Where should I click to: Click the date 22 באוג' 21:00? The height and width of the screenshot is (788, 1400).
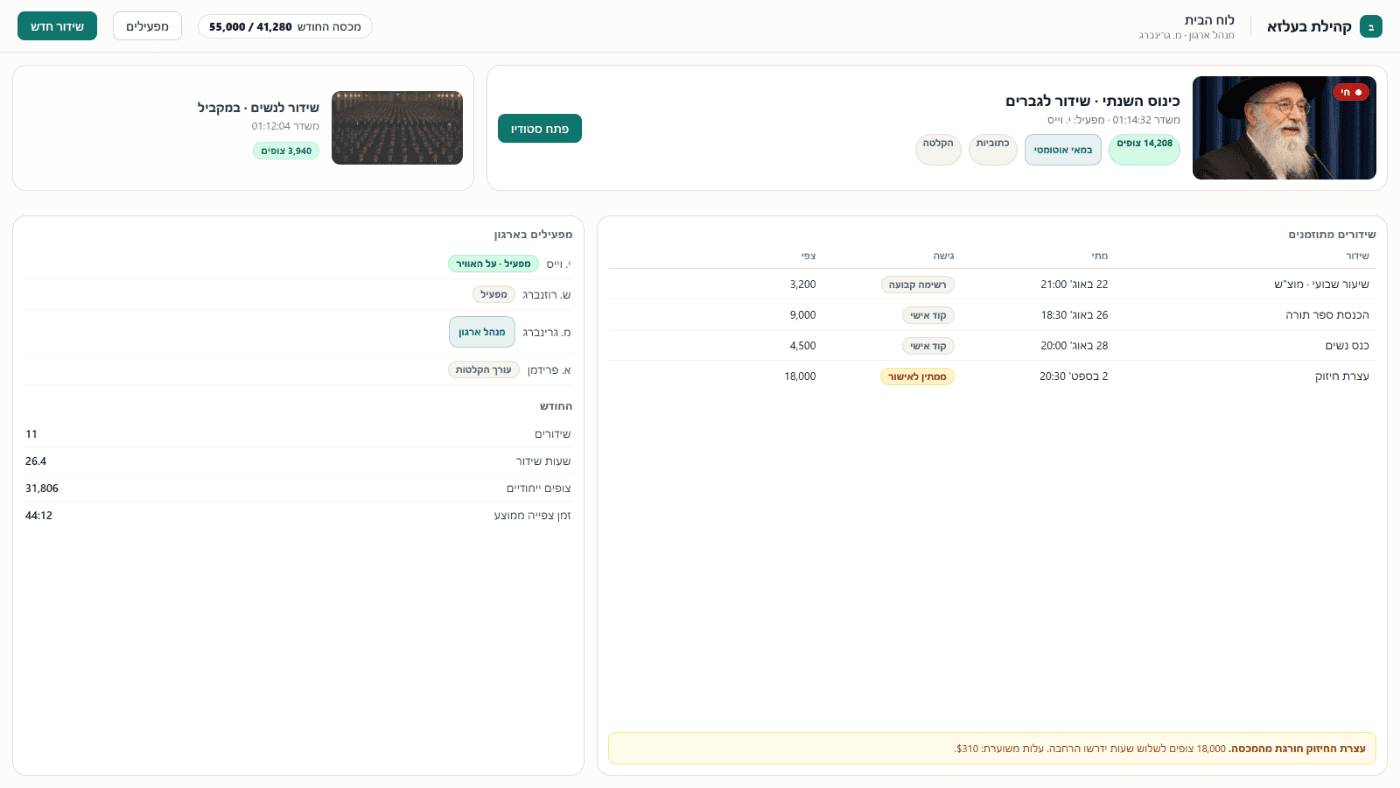[1074, 284]
